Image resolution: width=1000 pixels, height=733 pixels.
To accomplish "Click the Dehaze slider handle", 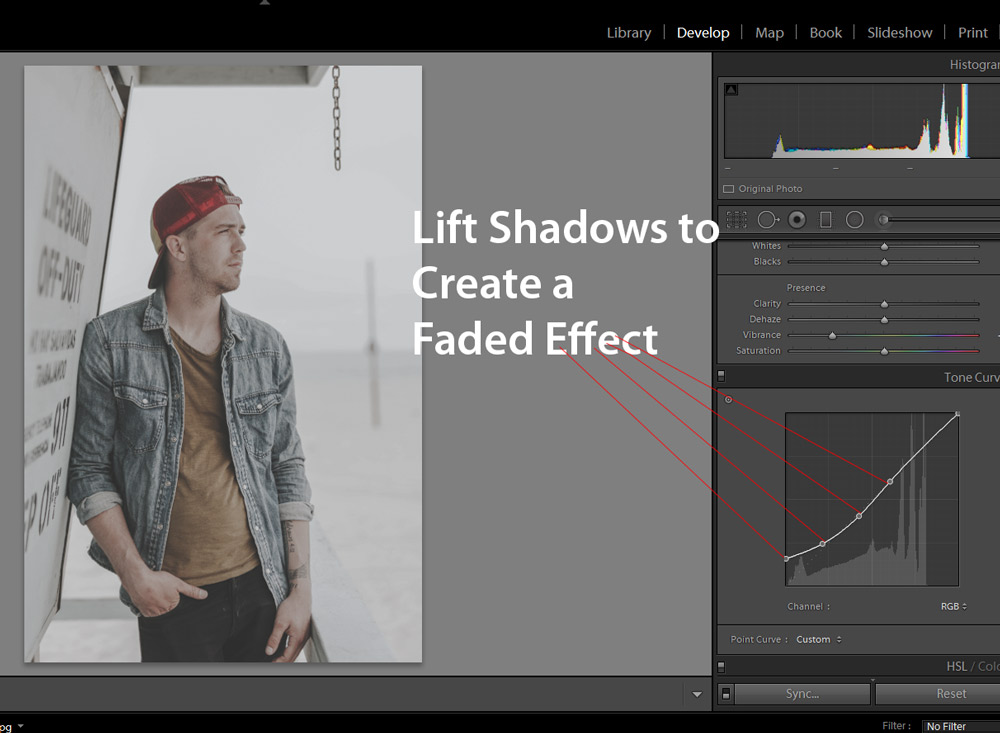I will [x=885, y=320].
